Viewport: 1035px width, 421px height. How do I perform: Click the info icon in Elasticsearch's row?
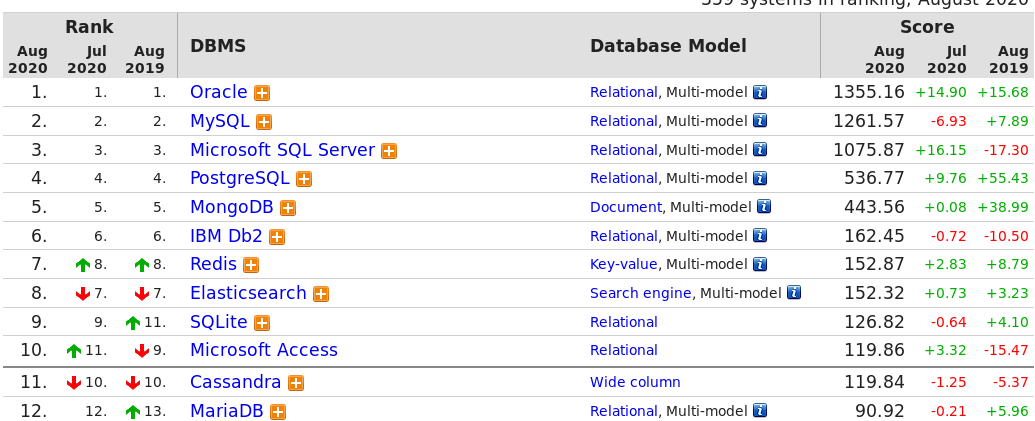tap(794, 294)
